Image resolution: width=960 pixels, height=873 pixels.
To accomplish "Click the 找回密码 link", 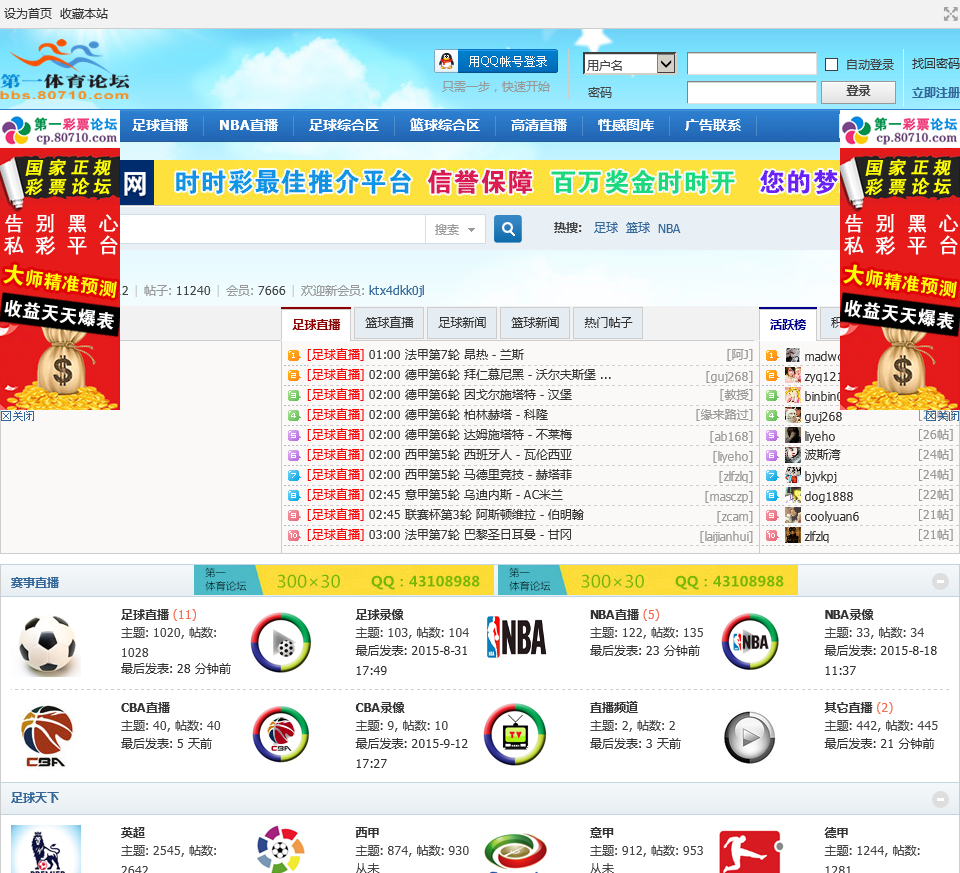I will pos(935,64).
